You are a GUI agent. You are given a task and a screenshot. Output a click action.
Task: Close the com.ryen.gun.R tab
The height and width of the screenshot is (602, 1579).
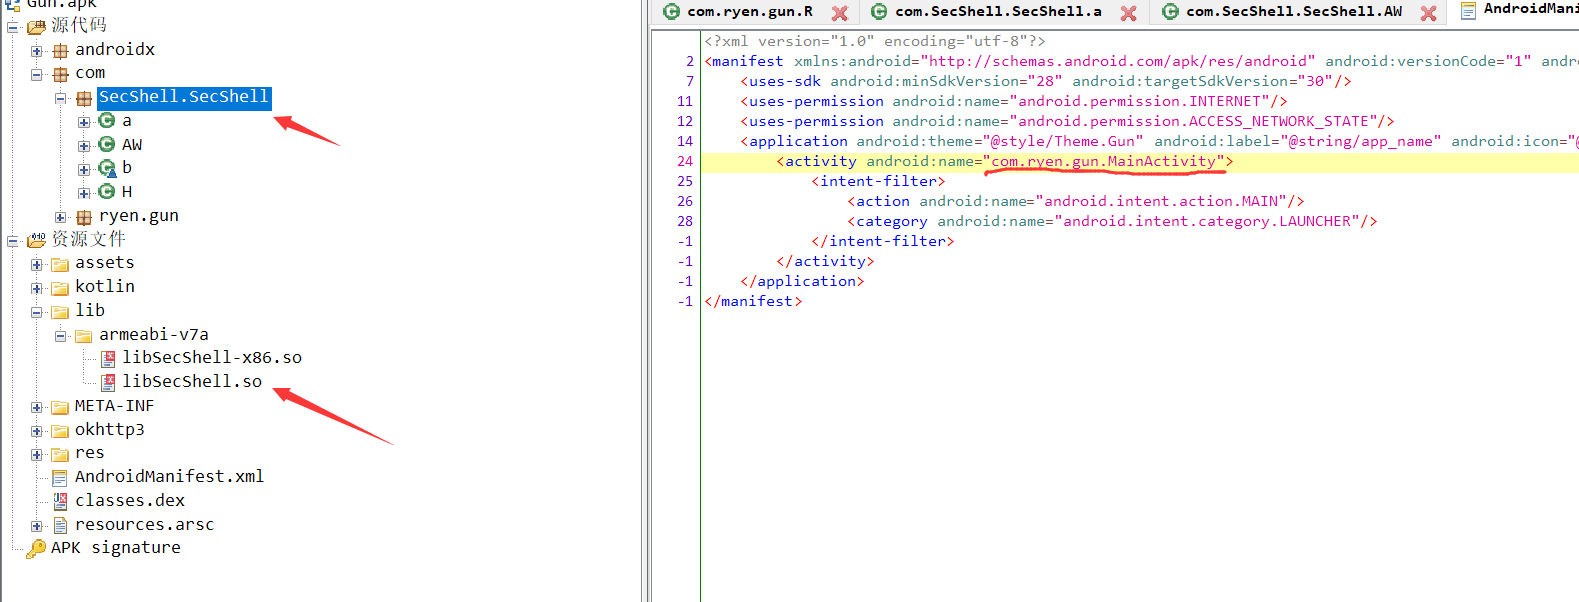[840, 13]
